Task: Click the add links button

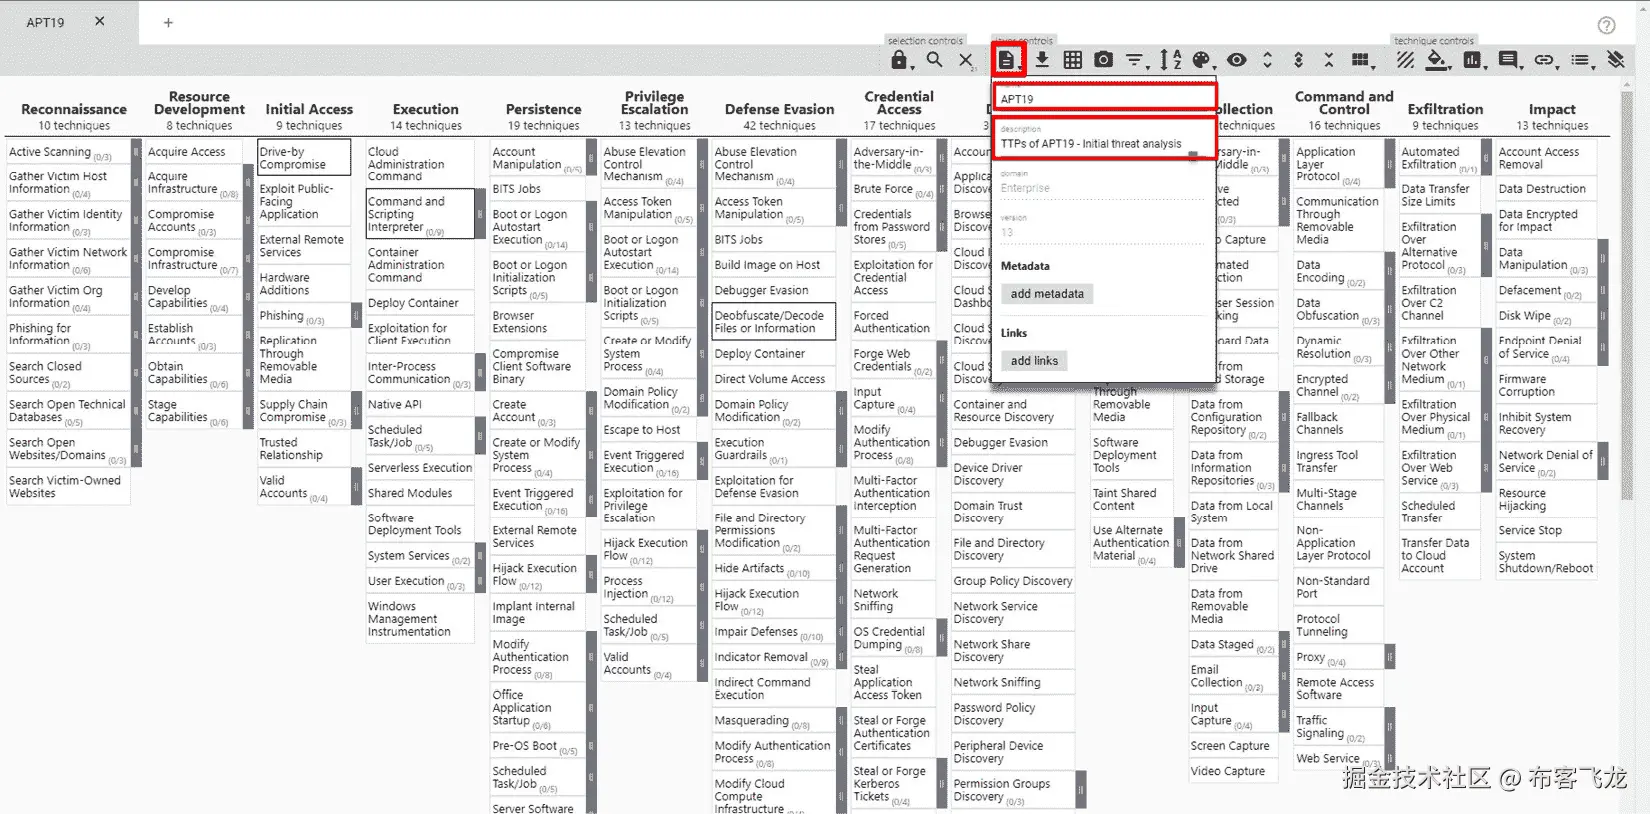Action: tap(1034, 361)
